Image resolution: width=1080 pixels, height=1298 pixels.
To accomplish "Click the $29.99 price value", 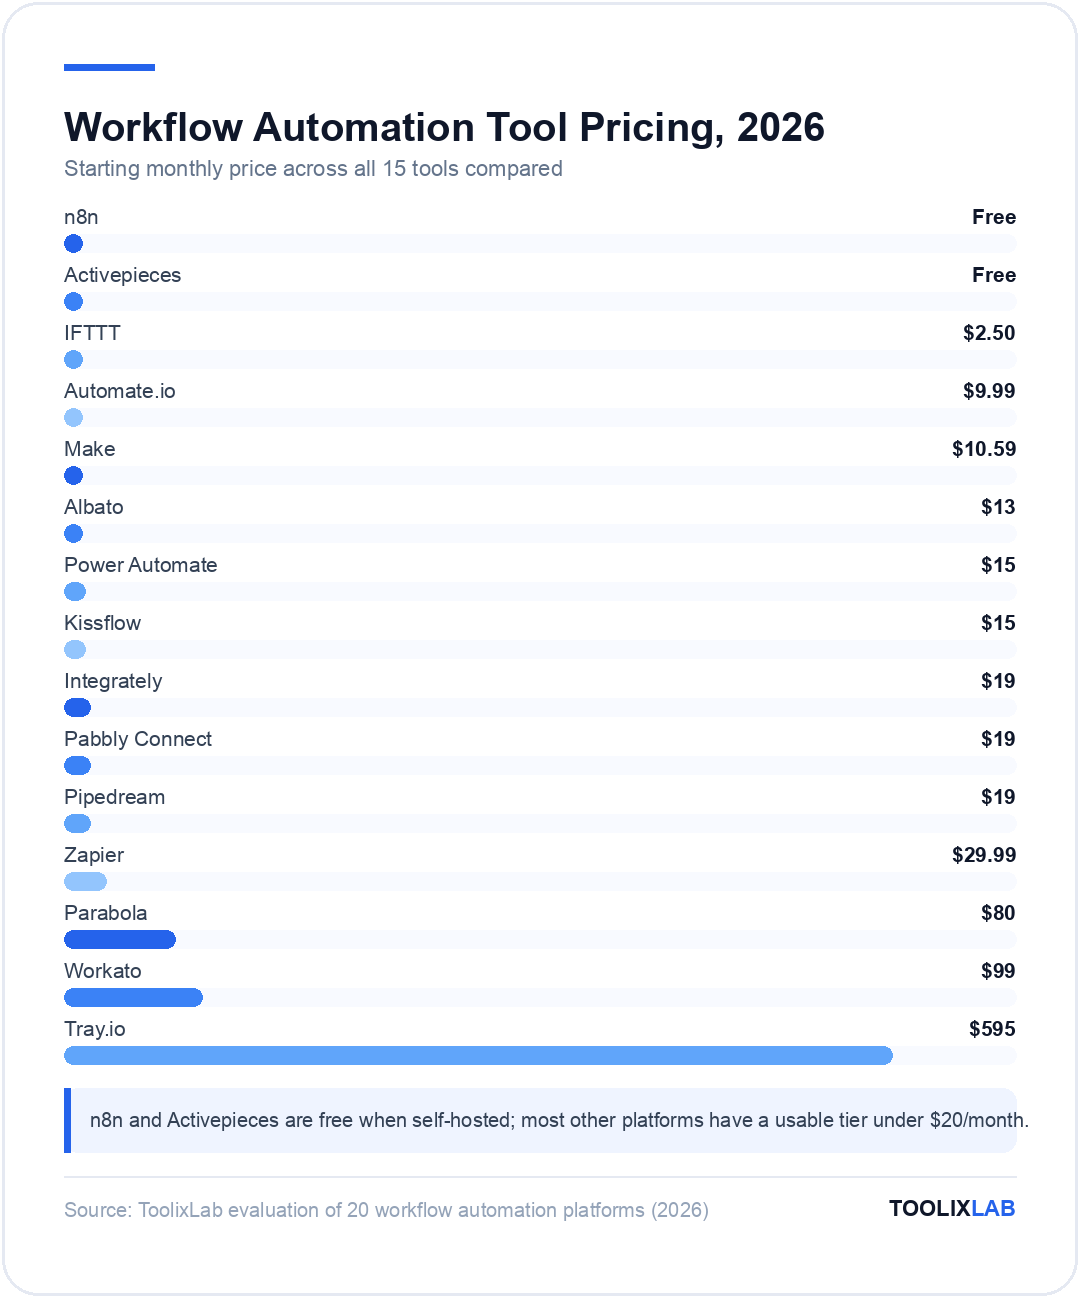I will [984, 855].
